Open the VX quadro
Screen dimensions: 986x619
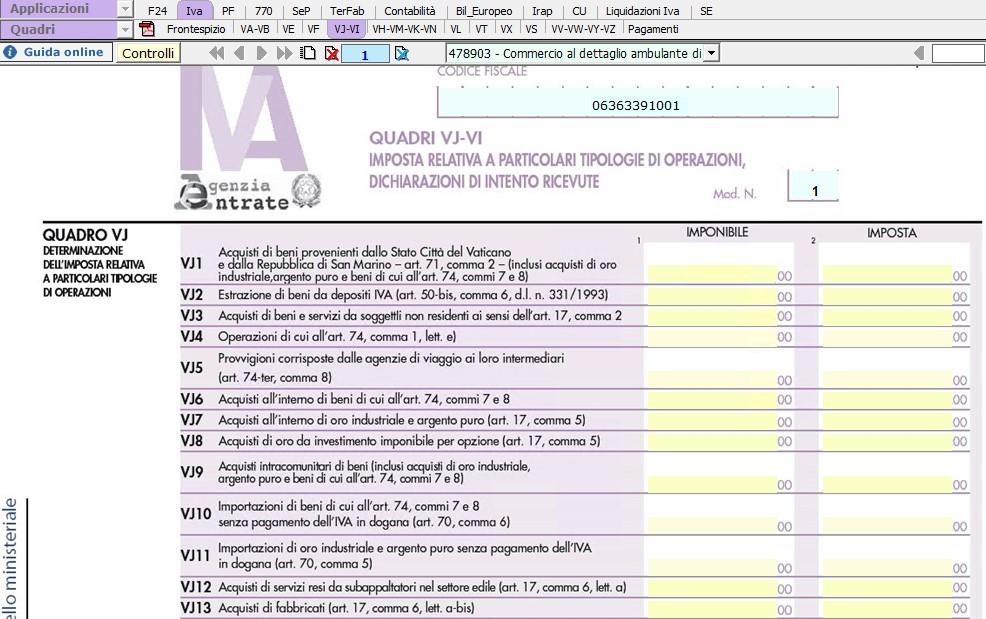[506, 29]
